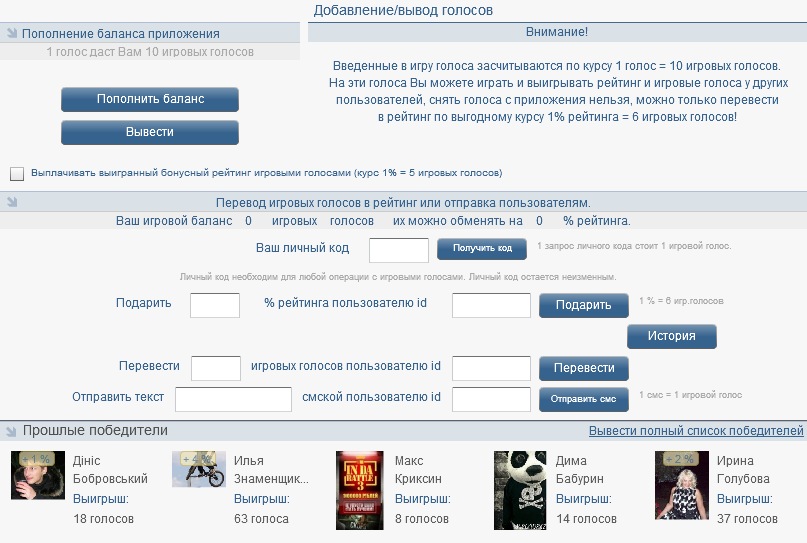The height and width of the screenshot is (543, 807).
Task: Click the Внимание! header bar
Action: click(557, 32)
